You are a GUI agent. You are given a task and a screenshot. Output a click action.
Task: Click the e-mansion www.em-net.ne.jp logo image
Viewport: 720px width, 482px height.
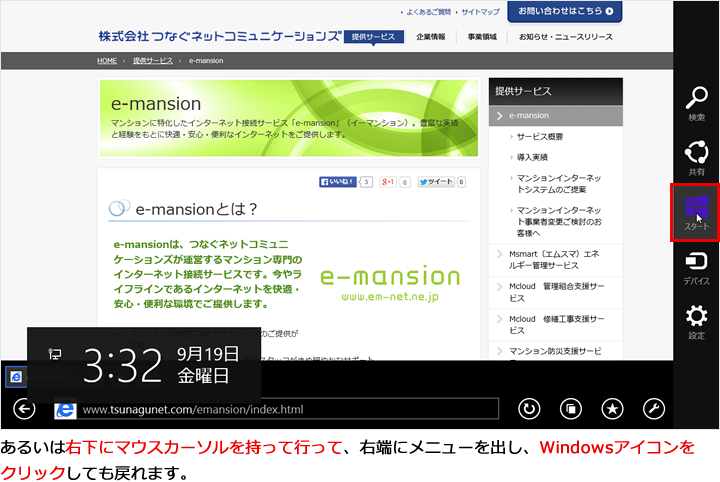pyautogui.click(x=390, y=283)
